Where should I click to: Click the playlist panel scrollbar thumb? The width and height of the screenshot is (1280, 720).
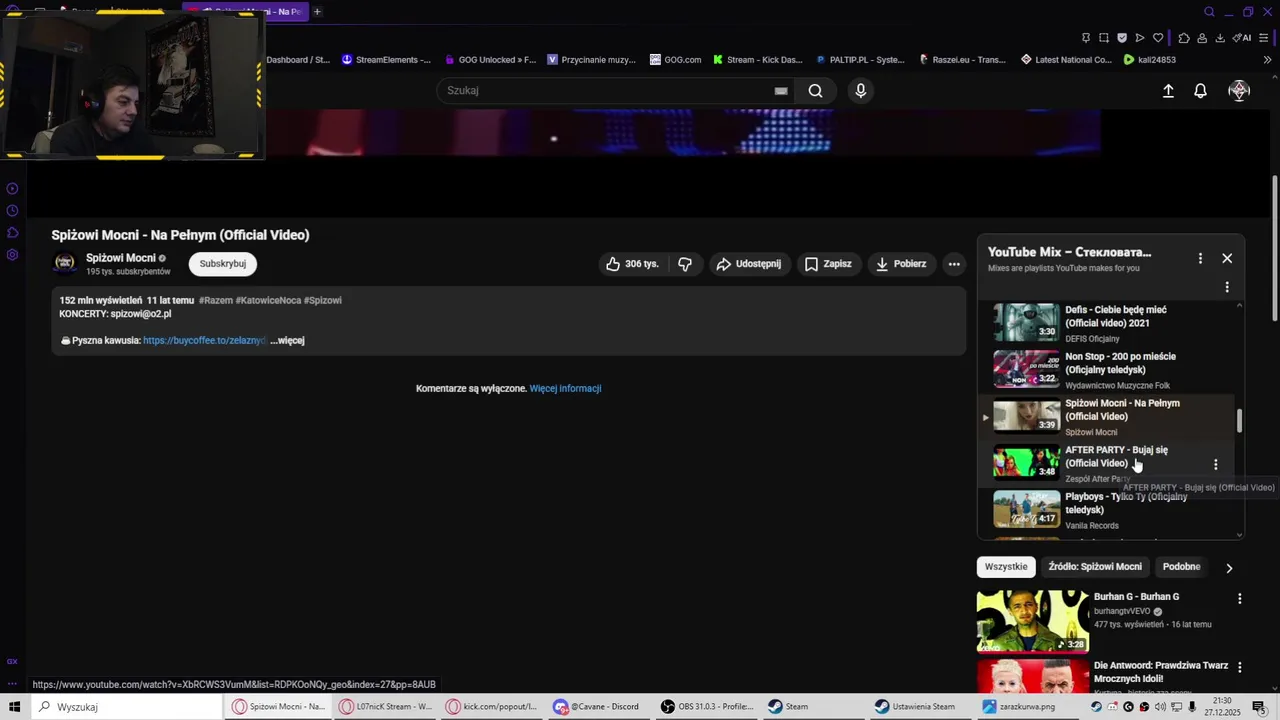[x=1240, y=421]
